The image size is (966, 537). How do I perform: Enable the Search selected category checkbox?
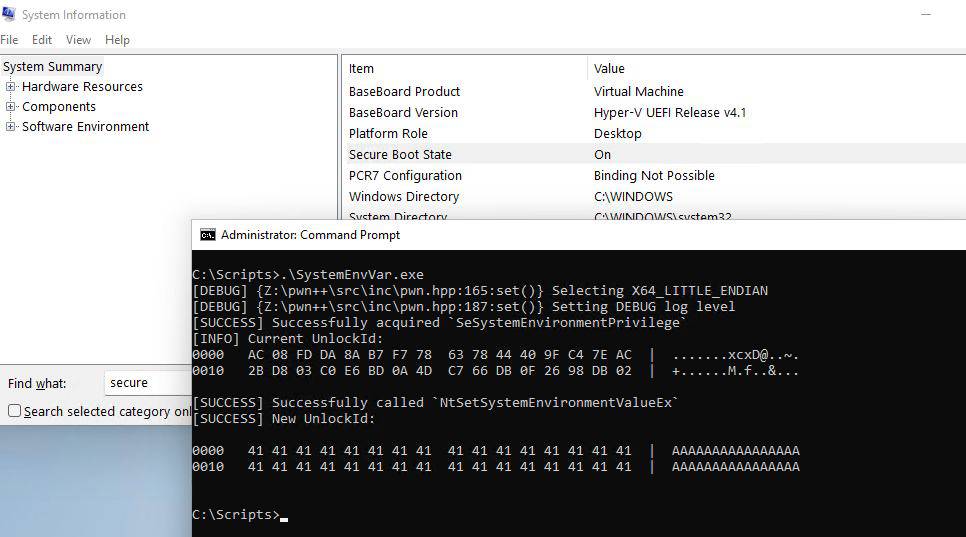point(14,411)
